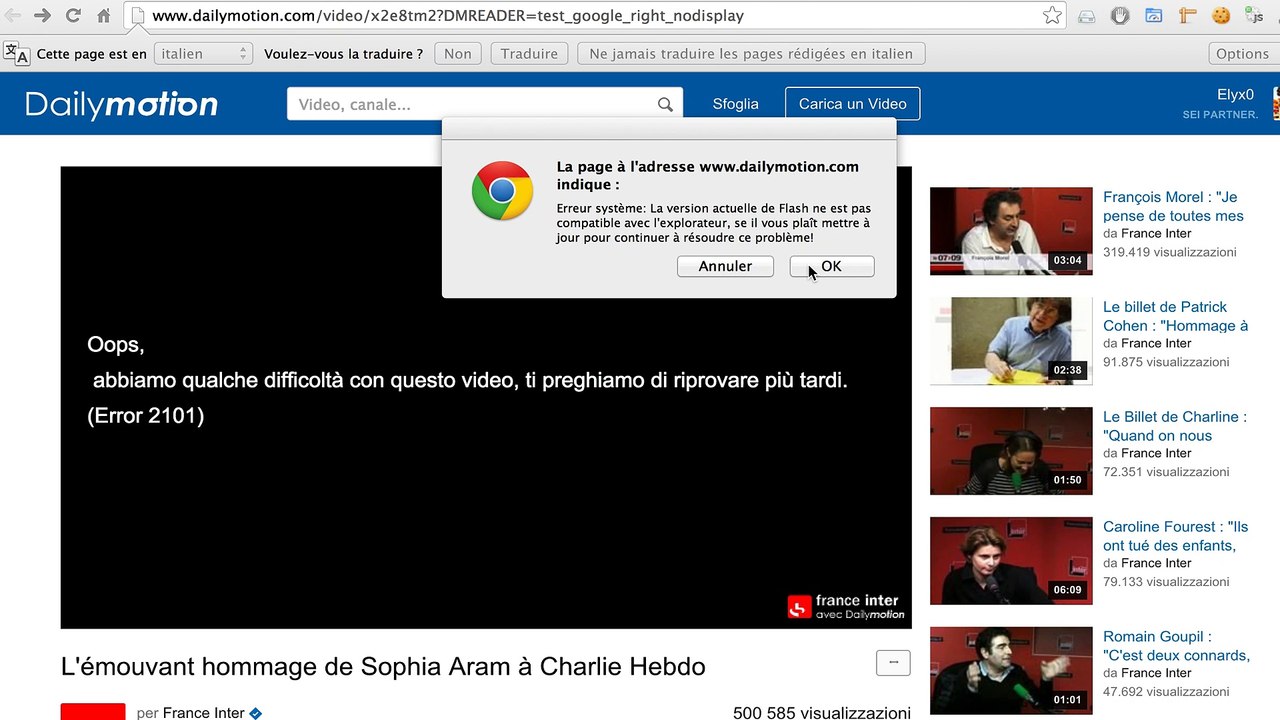Open the Patrick Cohen video thumbnail
Screen dimensions: 1280x720
(x=1011, y=341)
